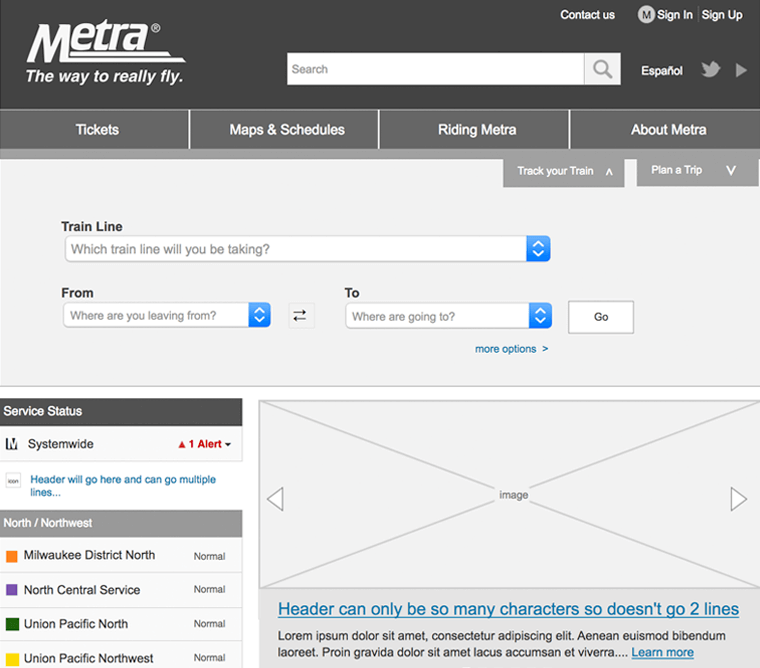
Task: Click the carousel image placeholder
Action: coord(509,494)
